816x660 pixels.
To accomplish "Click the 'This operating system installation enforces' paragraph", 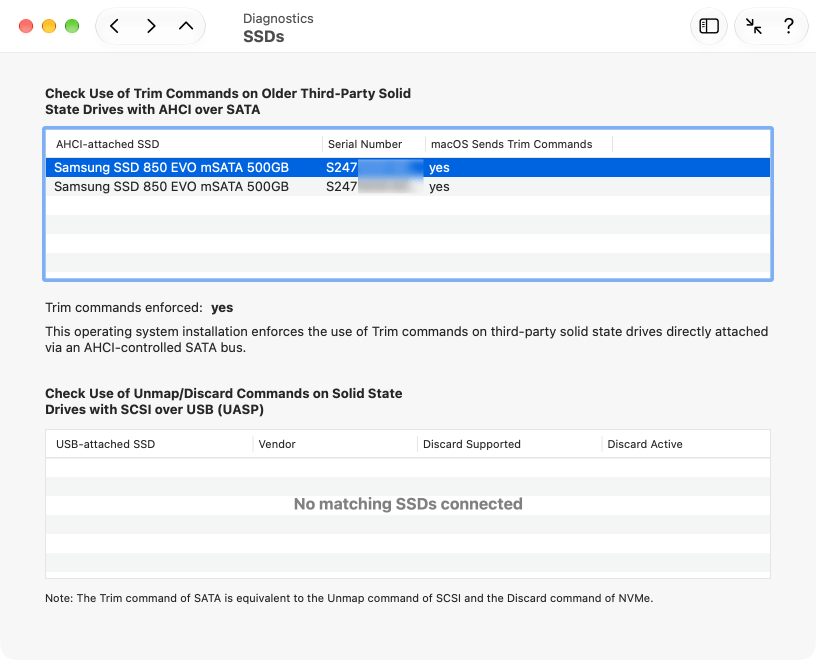I will (x=406, y=339).
